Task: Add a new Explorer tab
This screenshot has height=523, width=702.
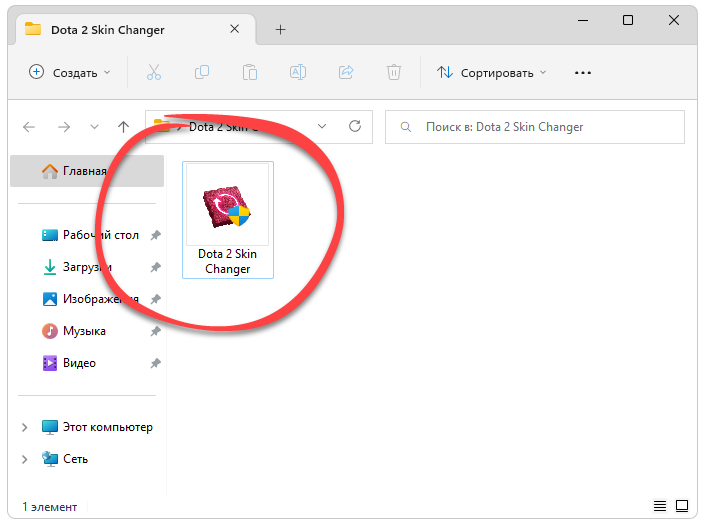Action: [x=280, y=30]
